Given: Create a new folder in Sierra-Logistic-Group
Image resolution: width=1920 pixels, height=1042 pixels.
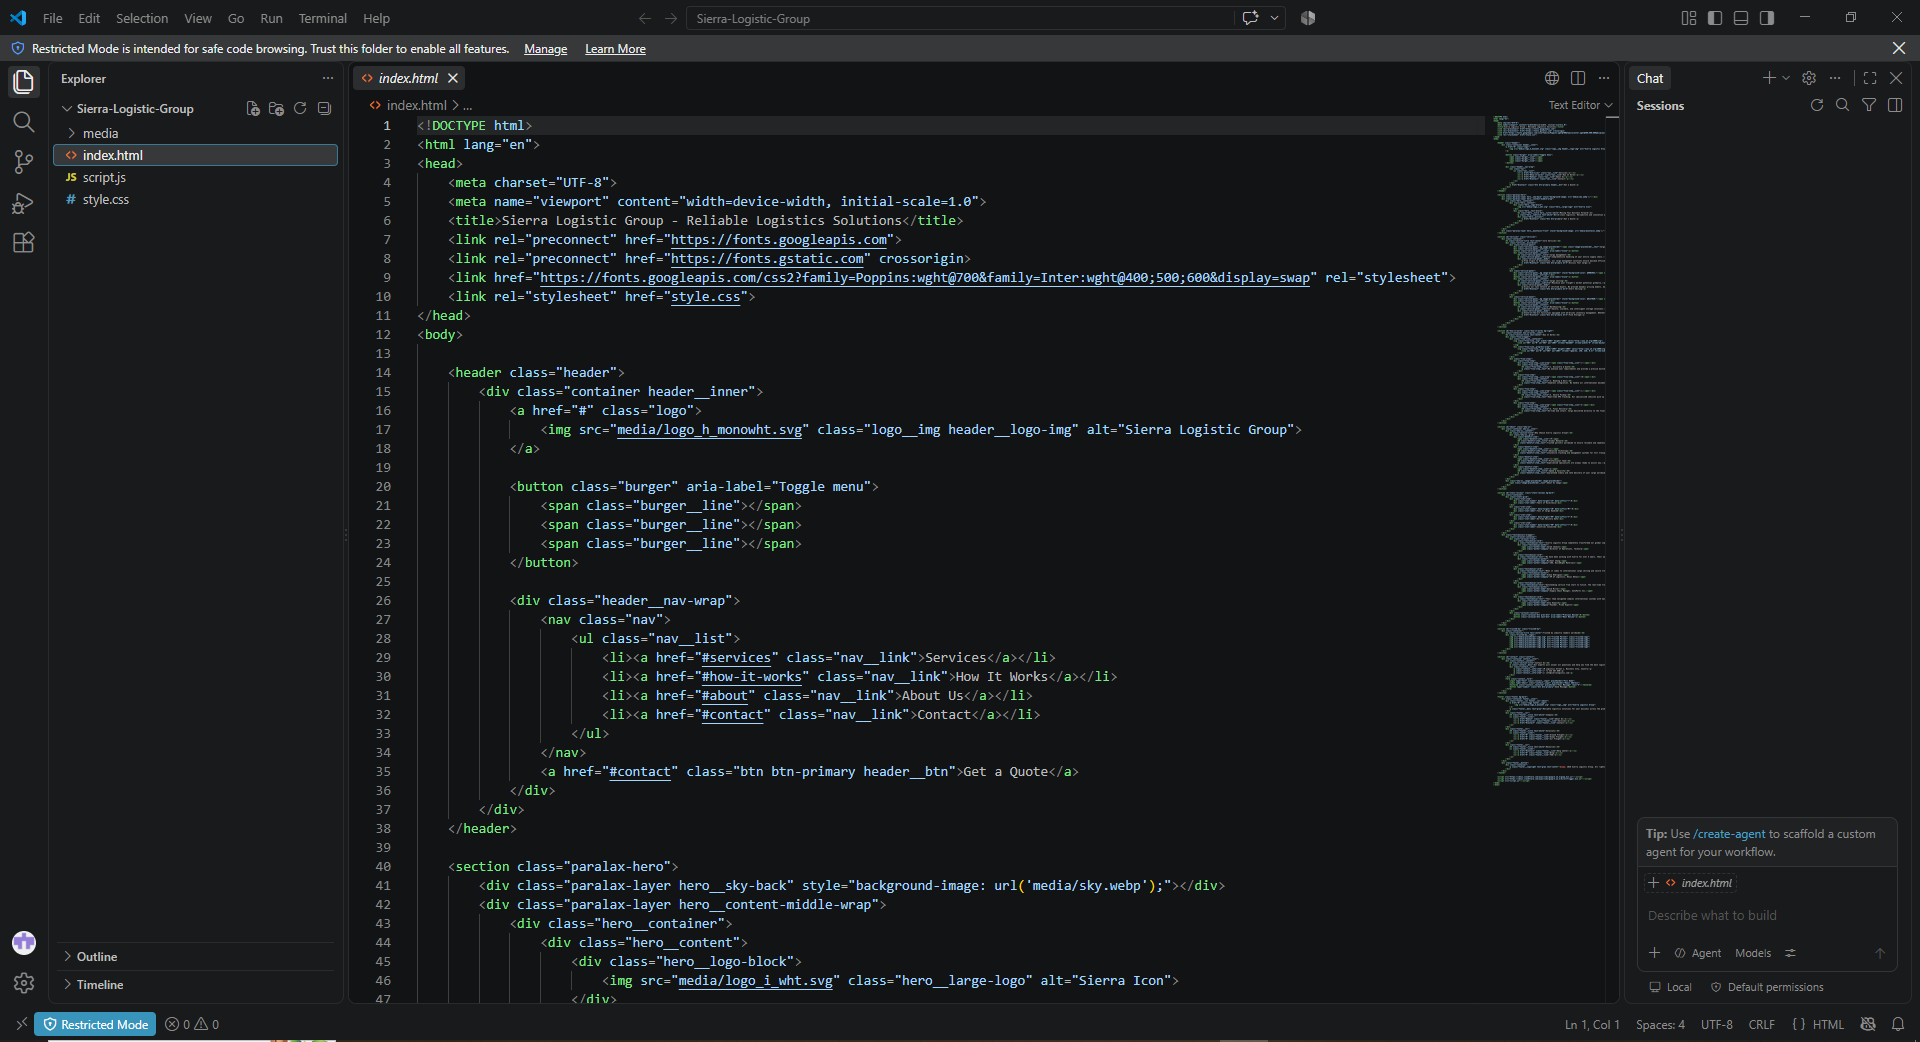Looking at the screenshot, I should [x=276, y=108].
